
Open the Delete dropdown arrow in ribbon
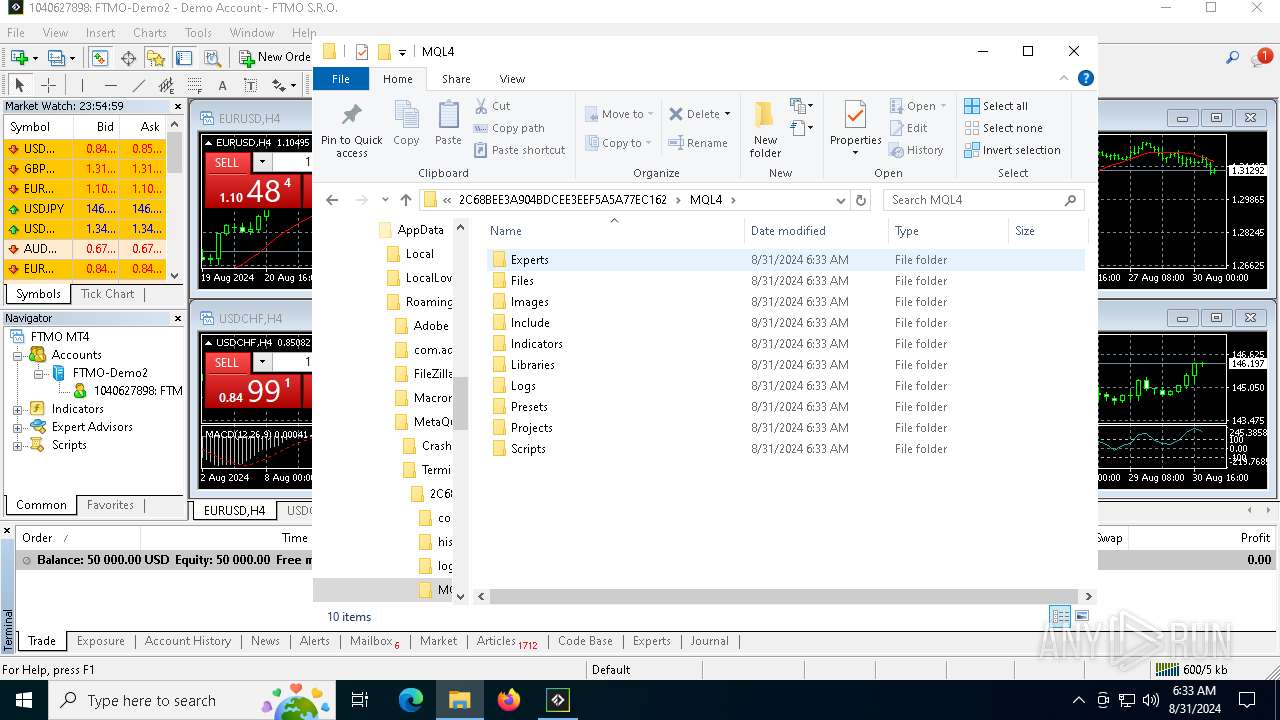click(x=727, y=114)
